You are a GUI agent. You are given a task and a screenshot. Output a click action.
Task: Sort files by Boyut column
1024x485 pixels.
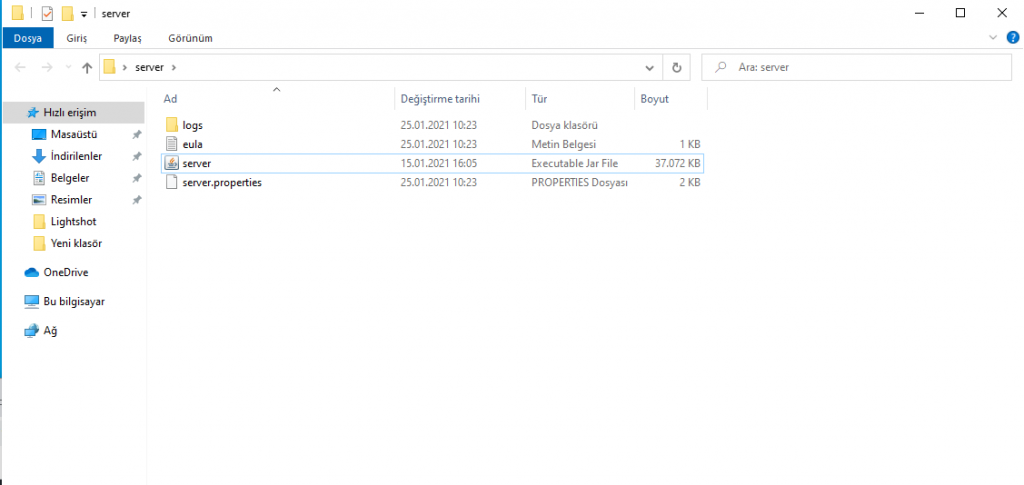(x=655, y=99)
